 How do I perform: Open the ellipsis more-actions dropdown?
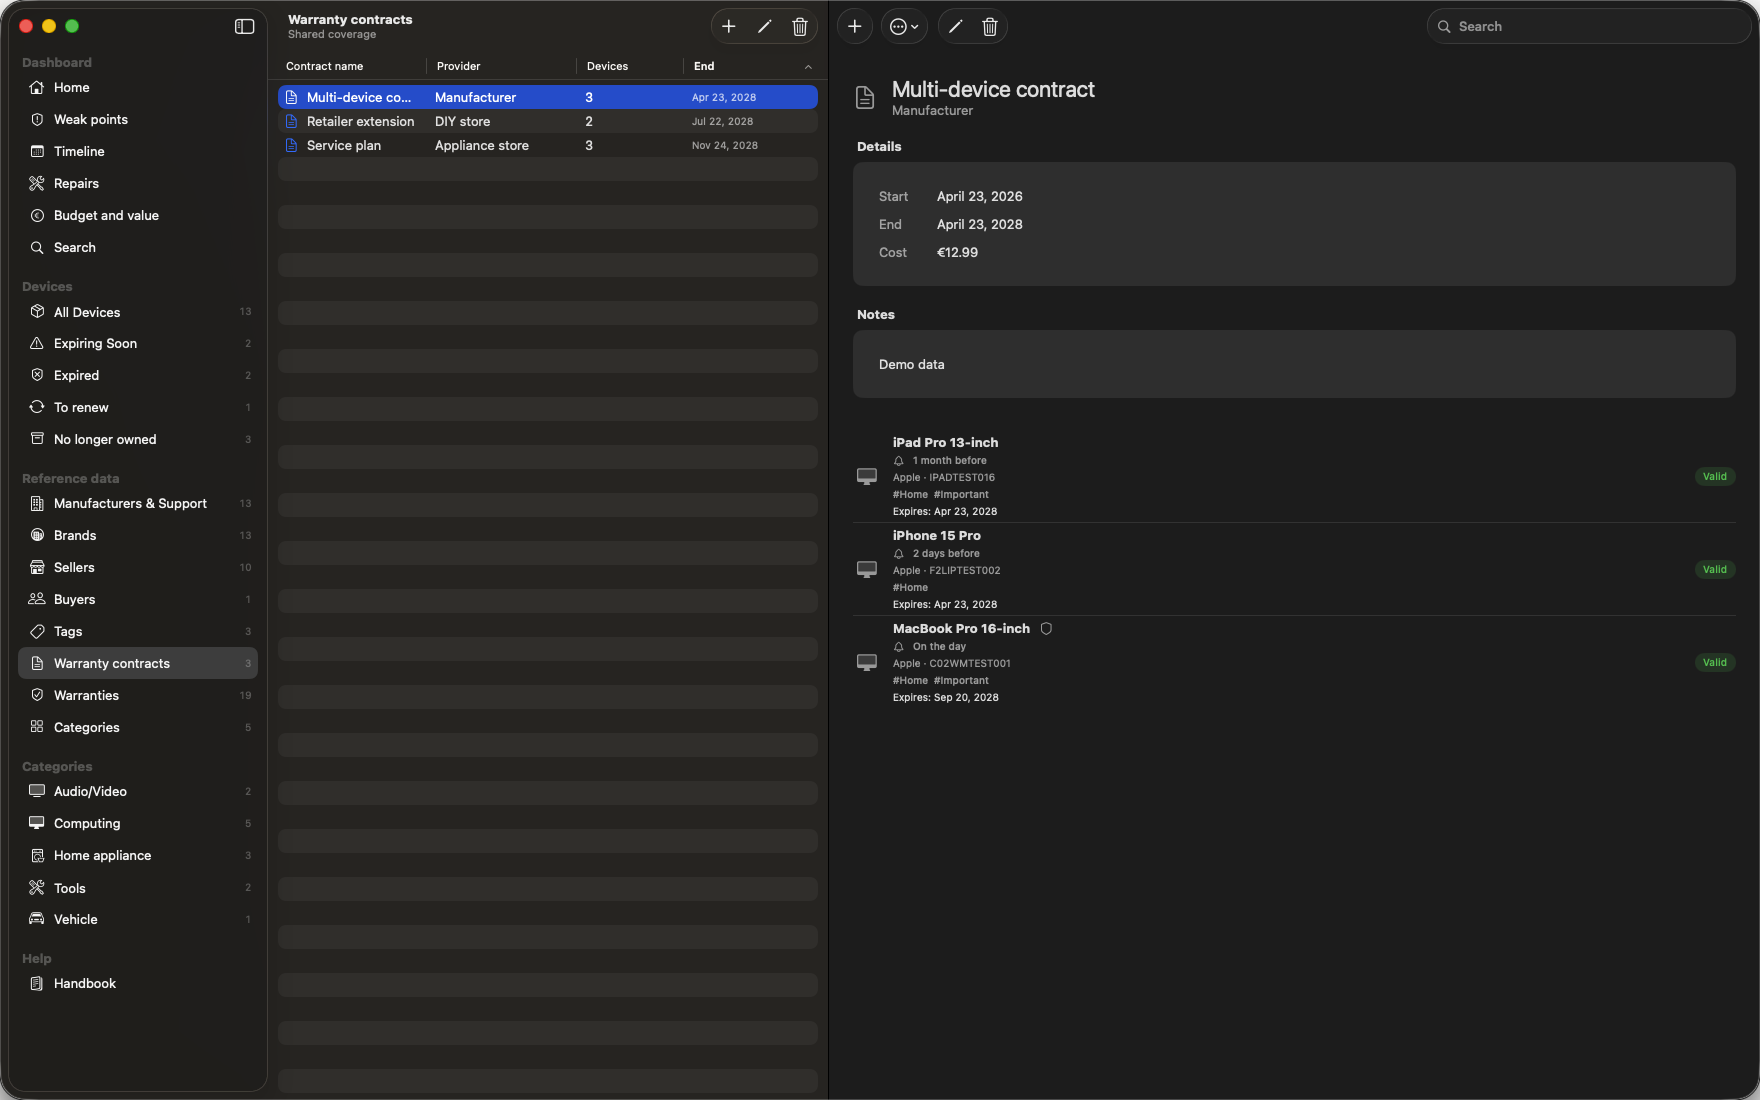[904, 27]
